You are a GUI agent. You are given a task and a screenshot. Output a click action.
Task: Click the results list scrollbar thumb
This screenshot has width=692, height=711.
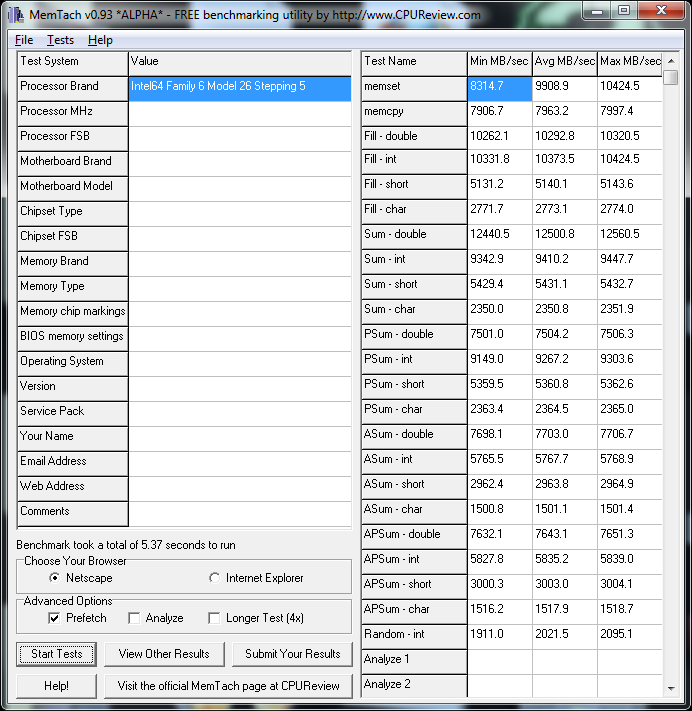(671, 77)
